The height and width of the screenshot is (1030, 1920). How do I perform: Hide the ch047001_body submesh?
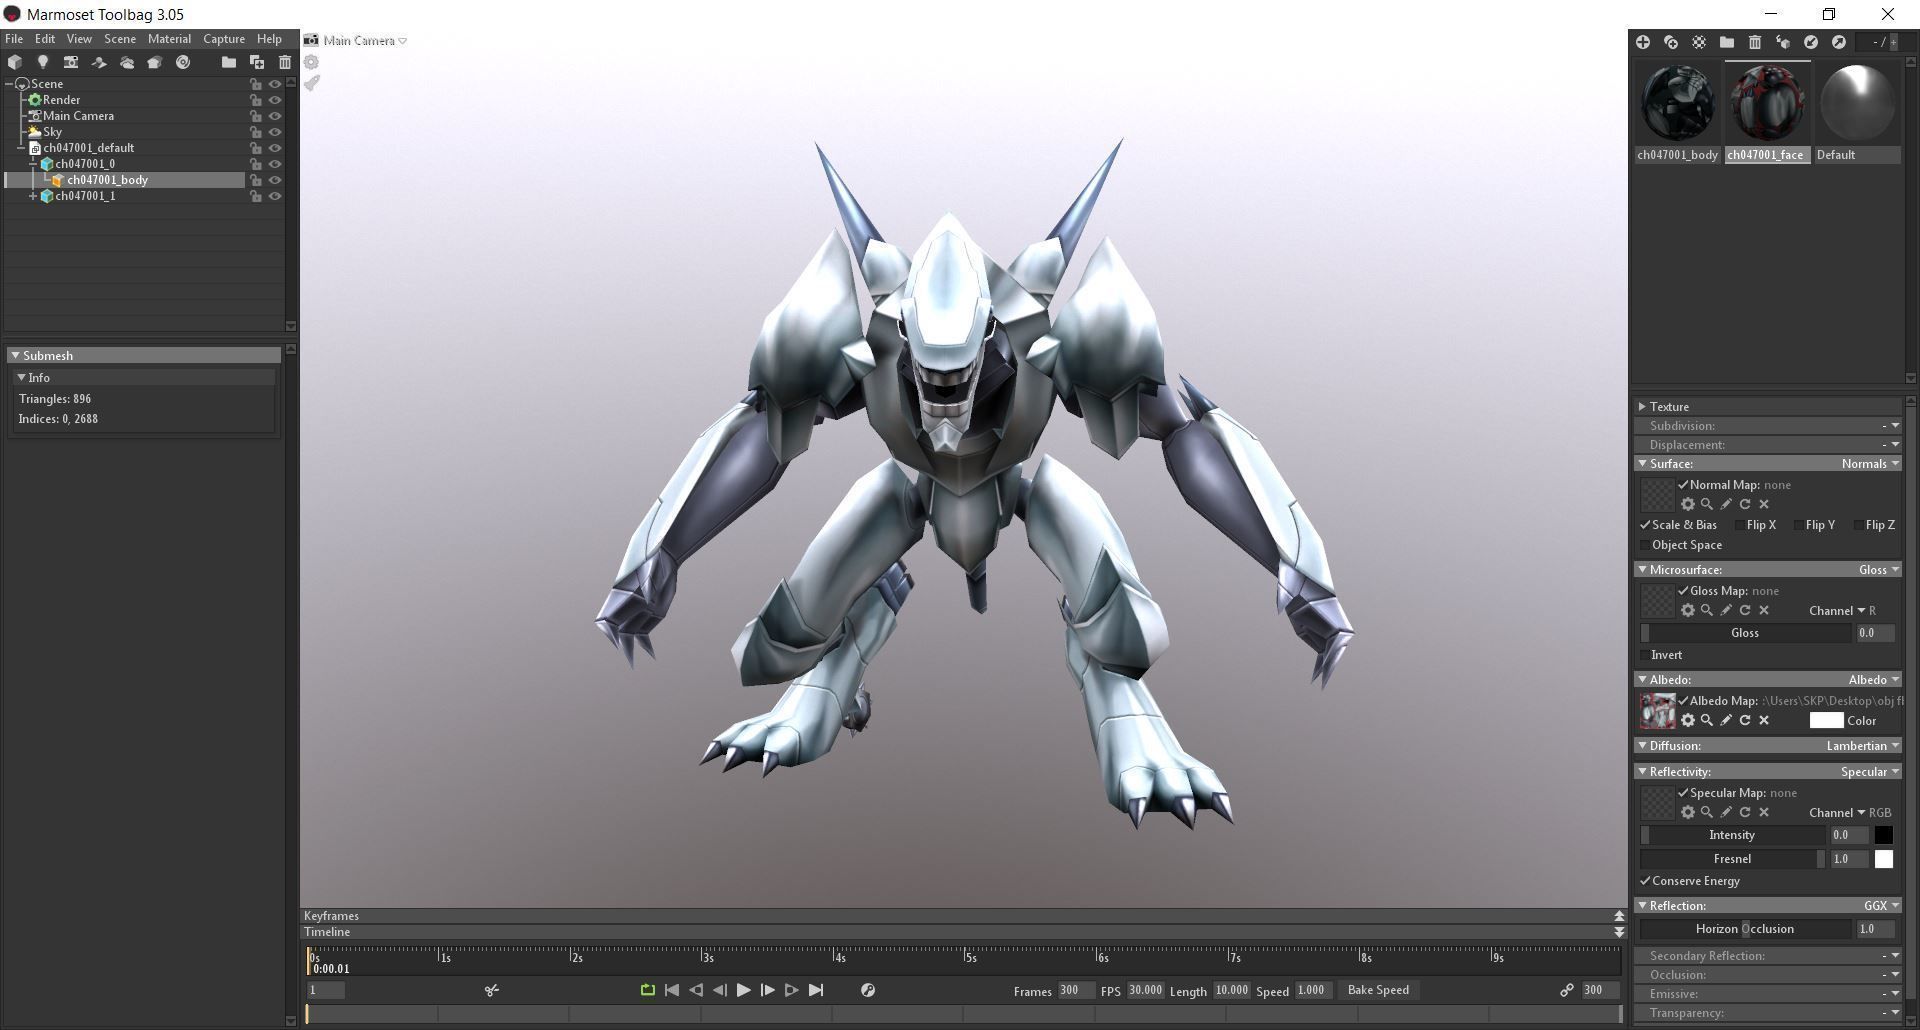pos(275,180)
